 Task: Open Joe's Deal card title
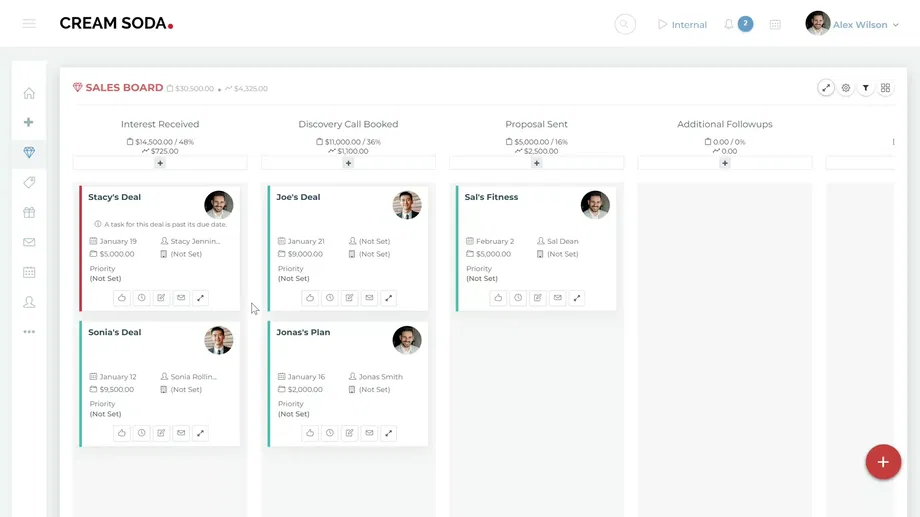pos(298,197)
